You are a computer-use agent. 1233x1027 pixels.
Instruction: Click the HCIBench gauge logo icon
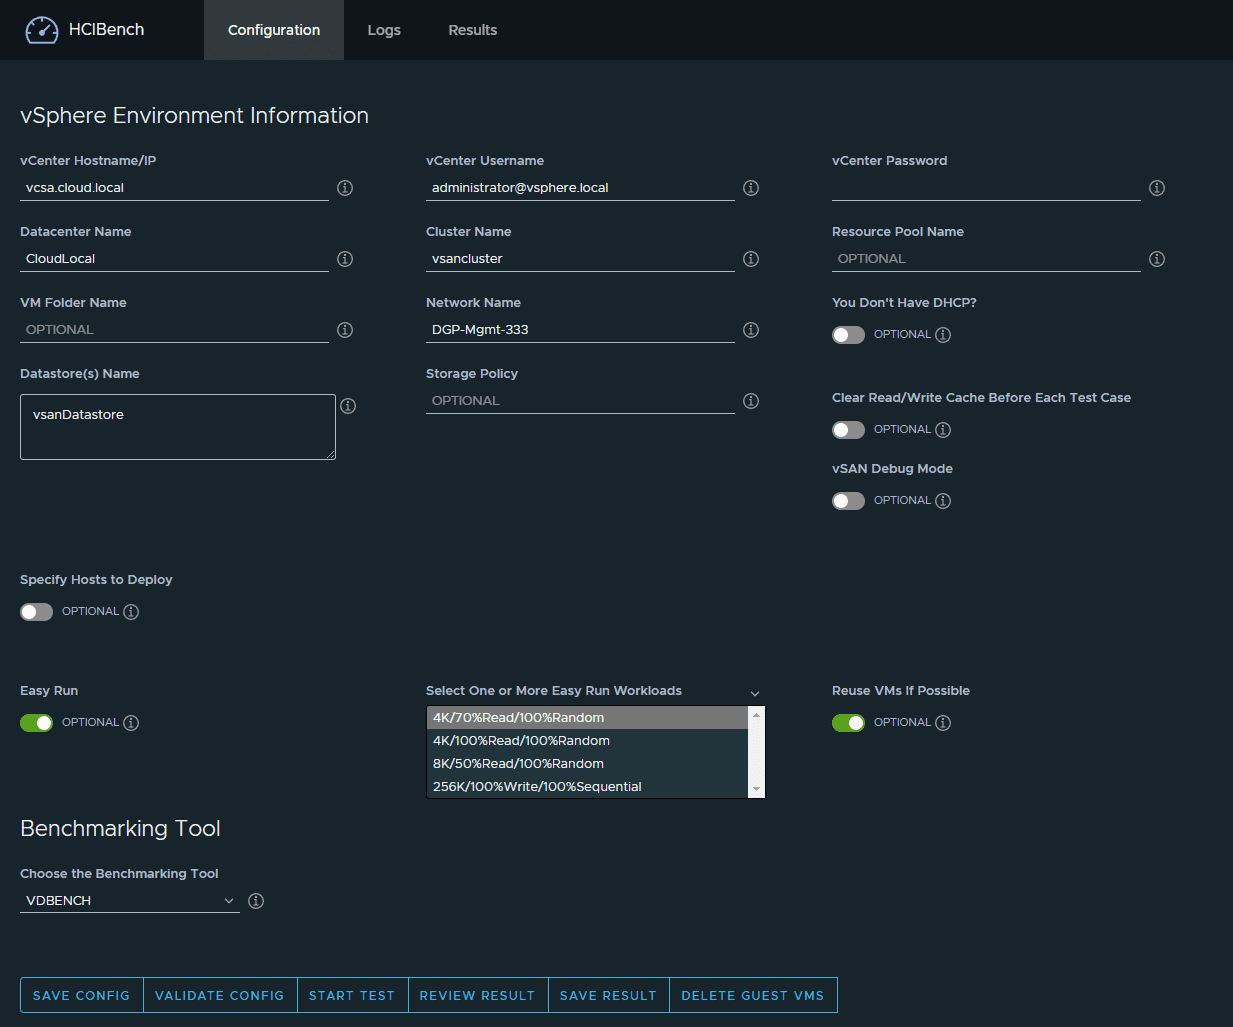42,30
